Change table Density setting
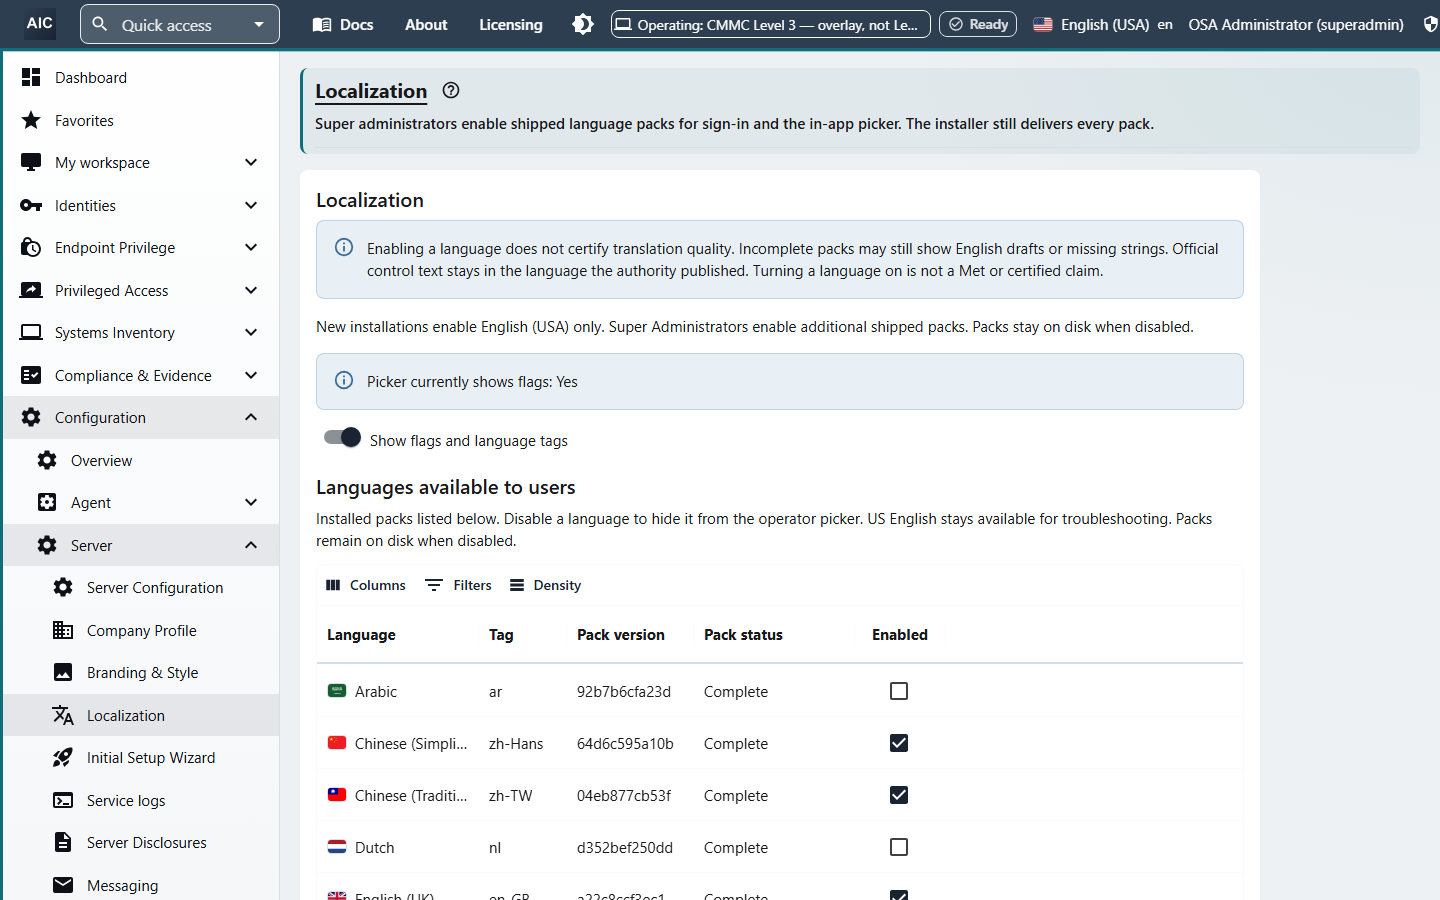The height and width of the screenshot is (900, 1440). pos(545,585)
